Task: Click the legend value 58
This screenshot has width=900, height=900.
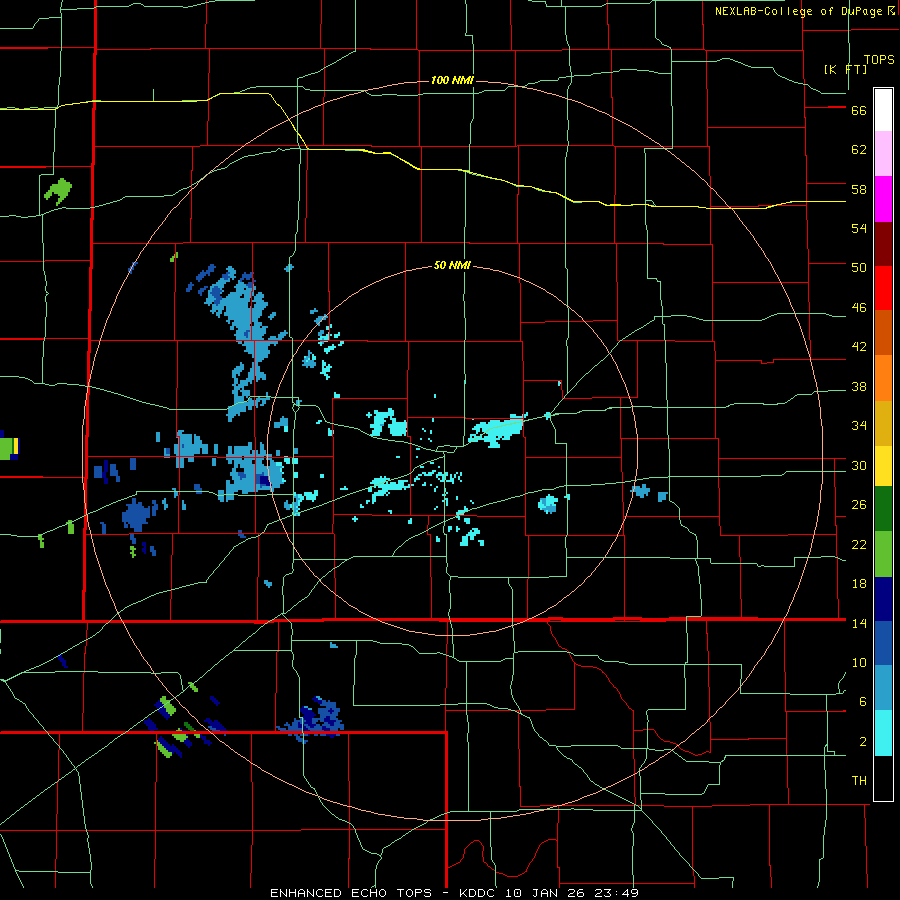Action: pos(859,189)
